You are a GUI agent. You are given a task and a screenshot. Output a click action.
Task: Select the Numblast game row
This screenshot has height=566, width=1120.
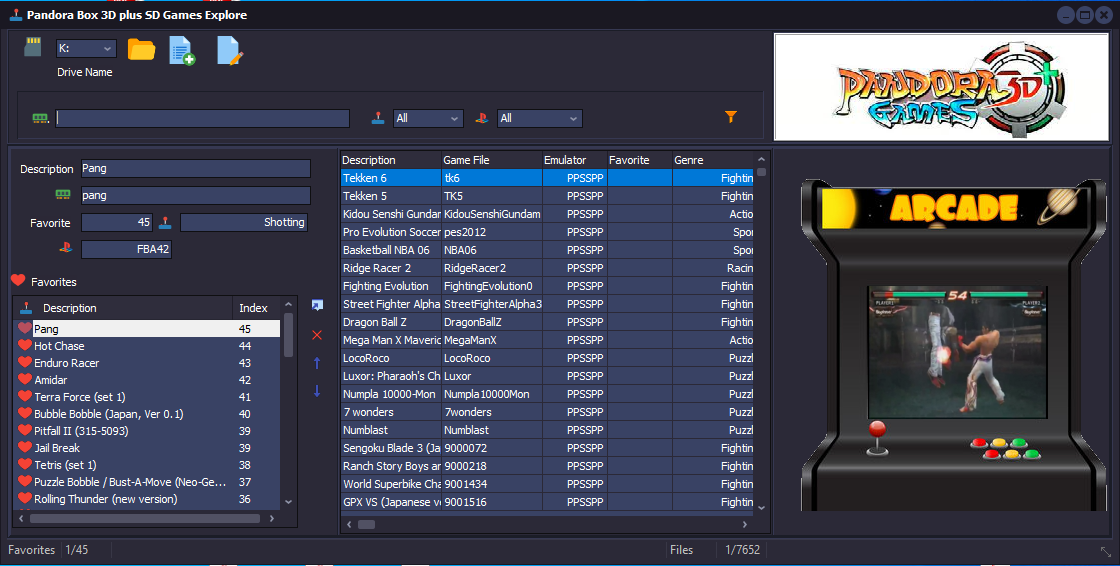click(547, 430)
